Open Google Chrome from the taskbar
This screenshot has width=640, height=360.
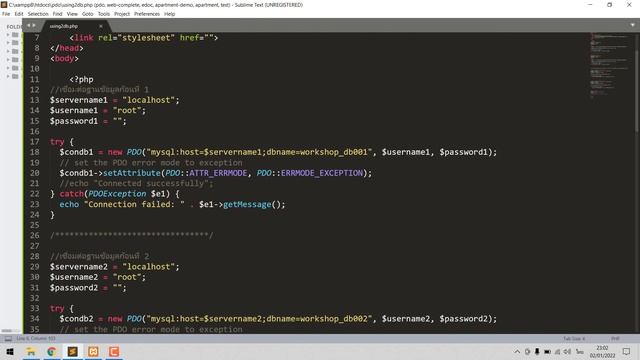coord(51,351)
